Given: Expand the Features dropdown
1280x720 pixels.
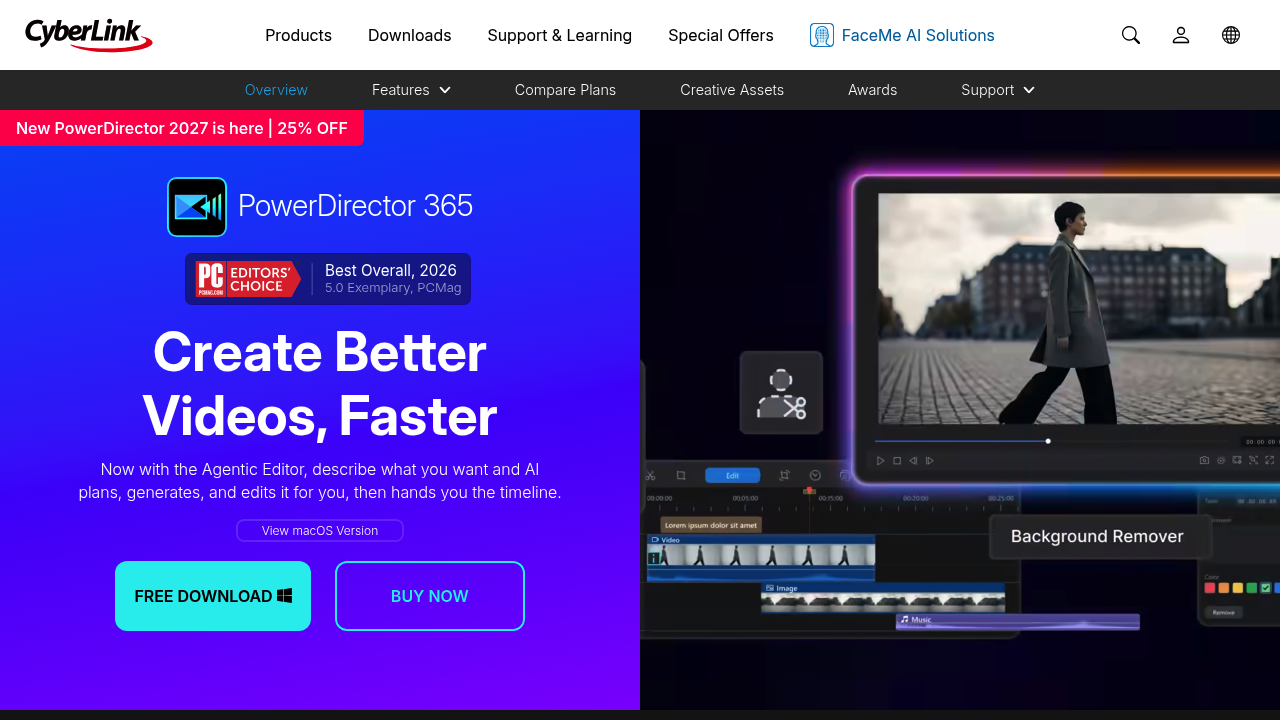Looking at the screenshot, I should click(411, 90).
